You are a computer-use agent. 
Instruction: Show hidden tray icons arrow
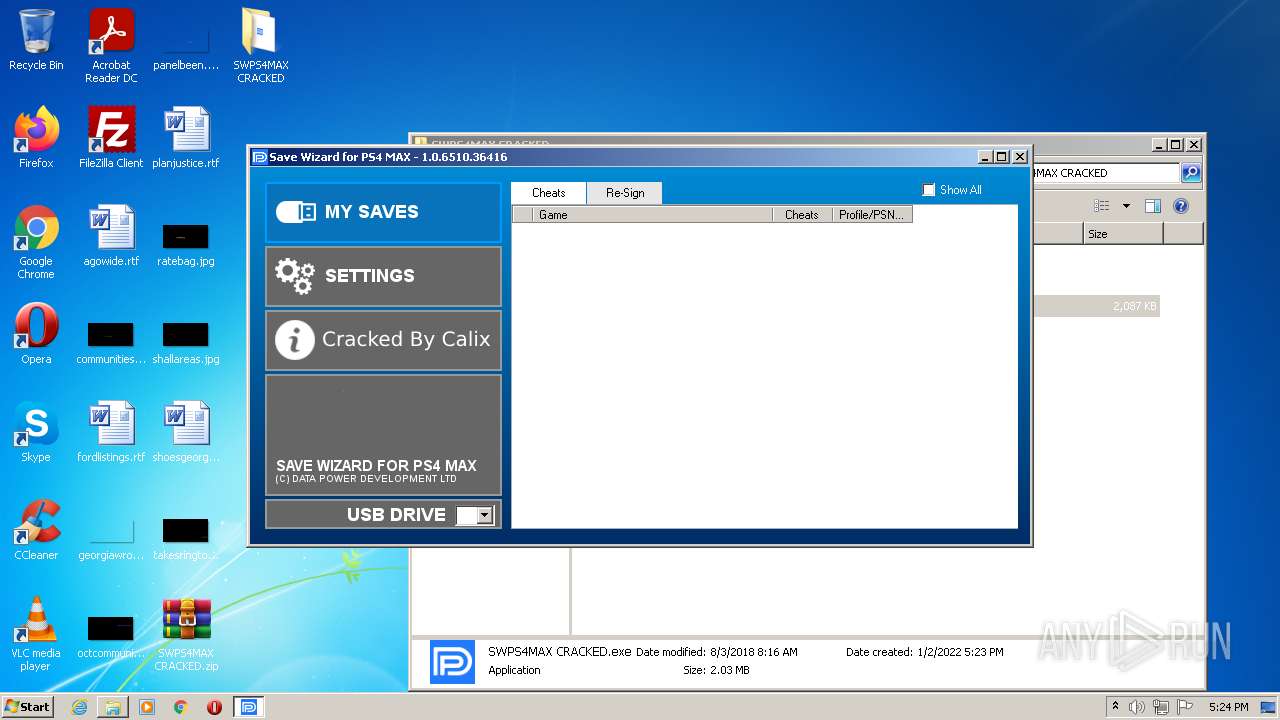tap(1115, 707)
